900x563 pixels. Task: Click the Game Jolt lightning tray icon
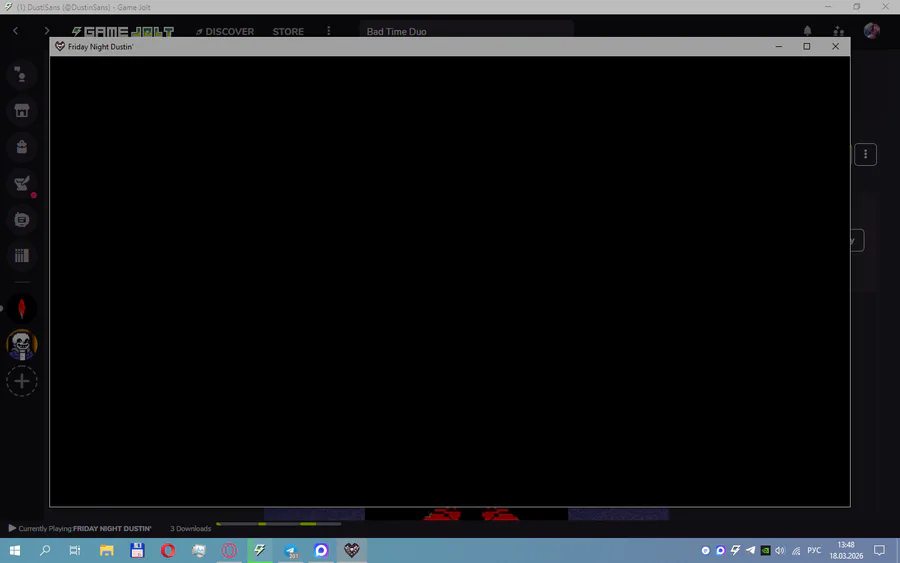tap(735, 550)
